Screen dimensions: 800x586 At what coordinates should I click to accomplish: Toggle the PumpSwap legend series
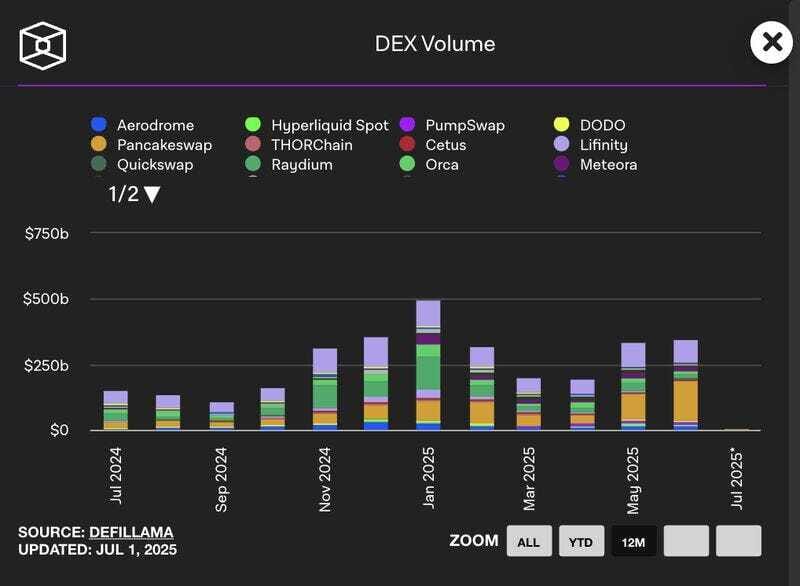coord(452,125)
